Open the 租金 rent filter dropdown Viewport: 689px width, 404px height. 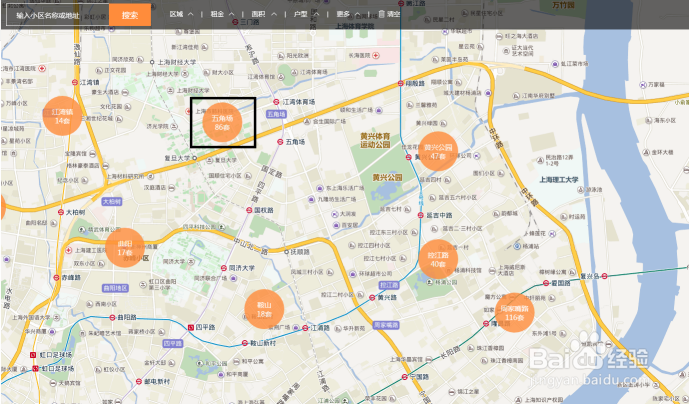coord(222,14)
